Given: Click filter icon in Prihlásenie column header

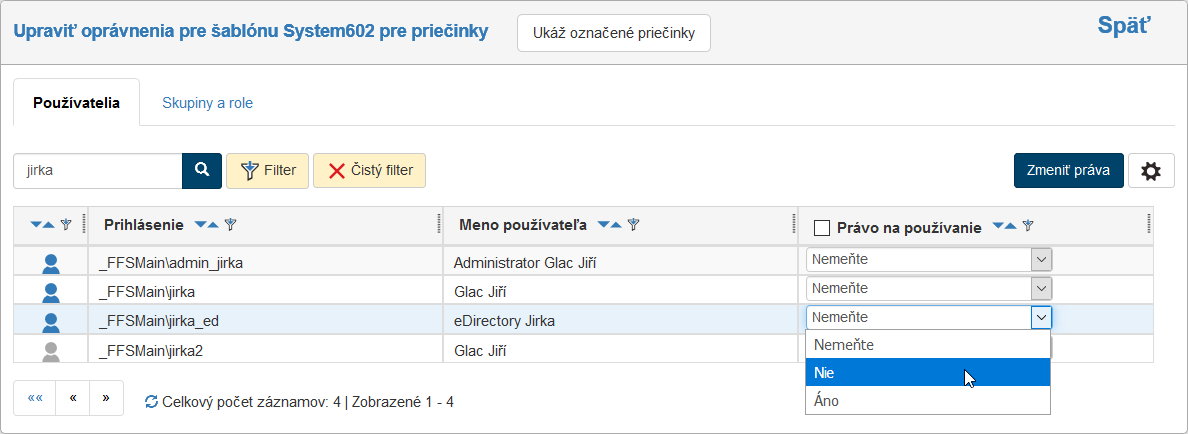Looking at the screenshot, I should click(x=230, y=225).
